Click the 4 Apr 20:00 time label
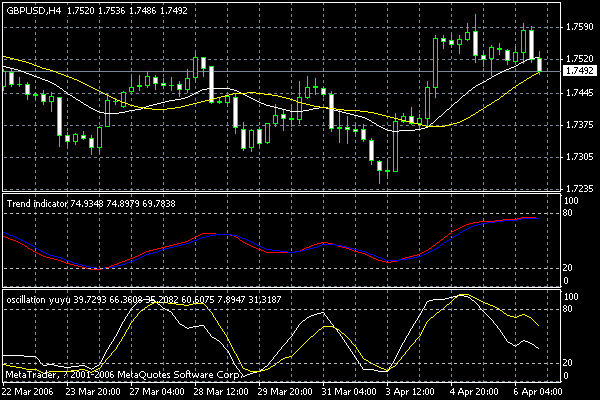The width and height of the screenshot is (600, 400). [474, 392]
